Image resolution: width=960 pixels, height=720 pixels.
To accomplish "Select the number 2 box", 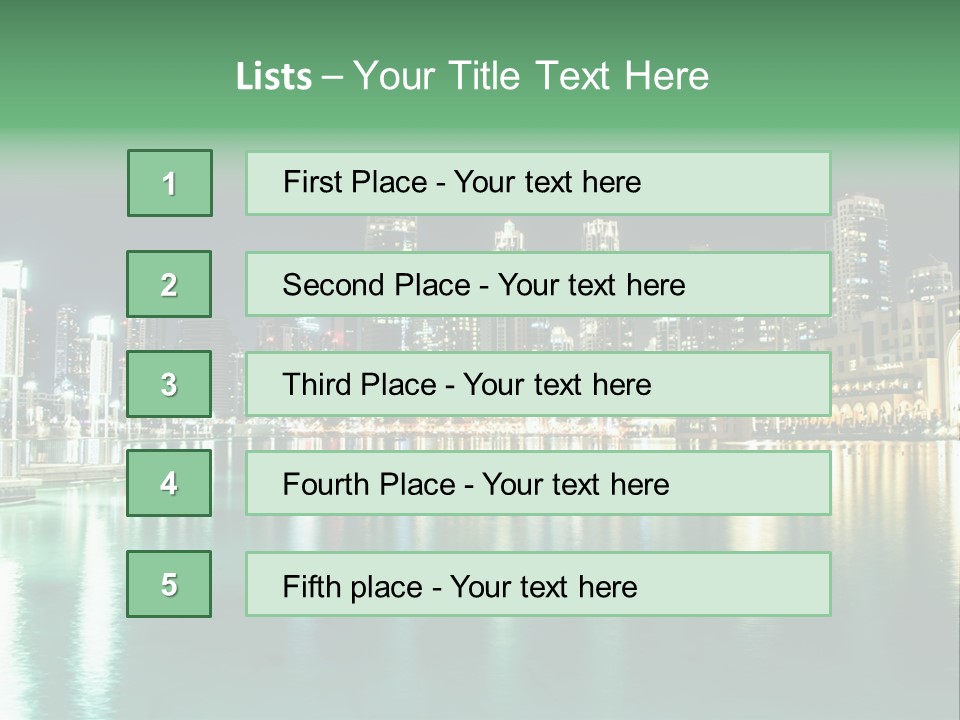I will [169, 284].
